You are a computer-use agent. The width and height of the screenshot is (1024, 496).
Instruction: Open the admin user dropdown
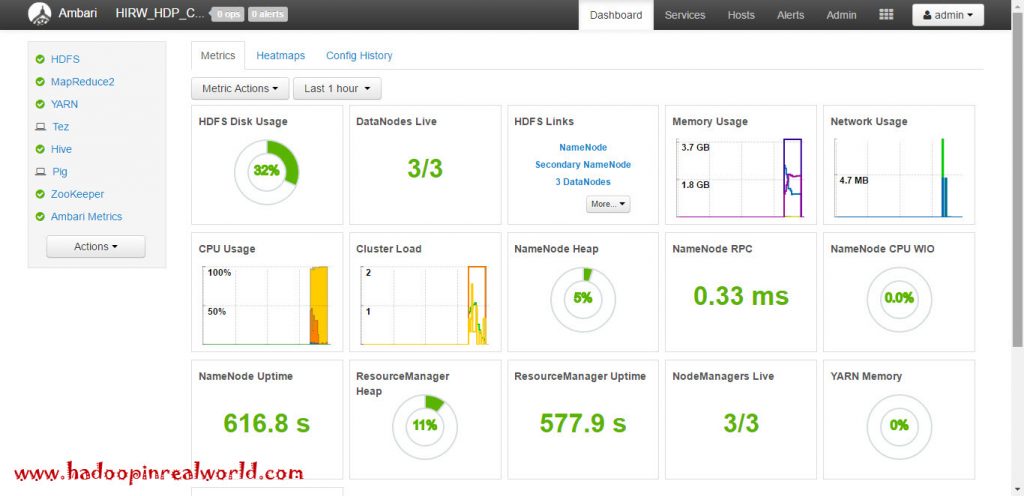pyautogui.click(x=947, y=15)
